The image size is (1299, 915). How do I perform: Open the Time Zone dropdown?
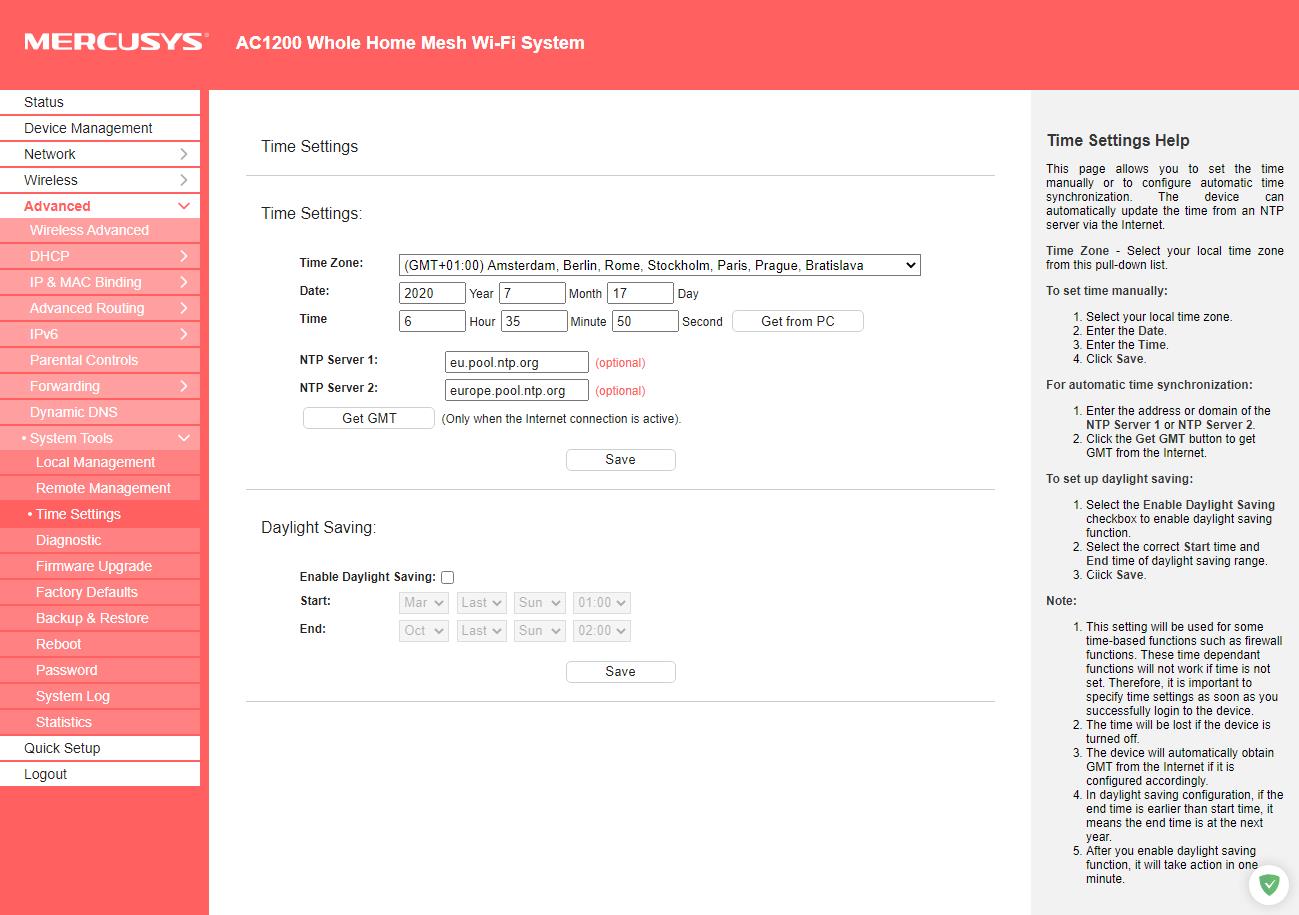[659, 265]
